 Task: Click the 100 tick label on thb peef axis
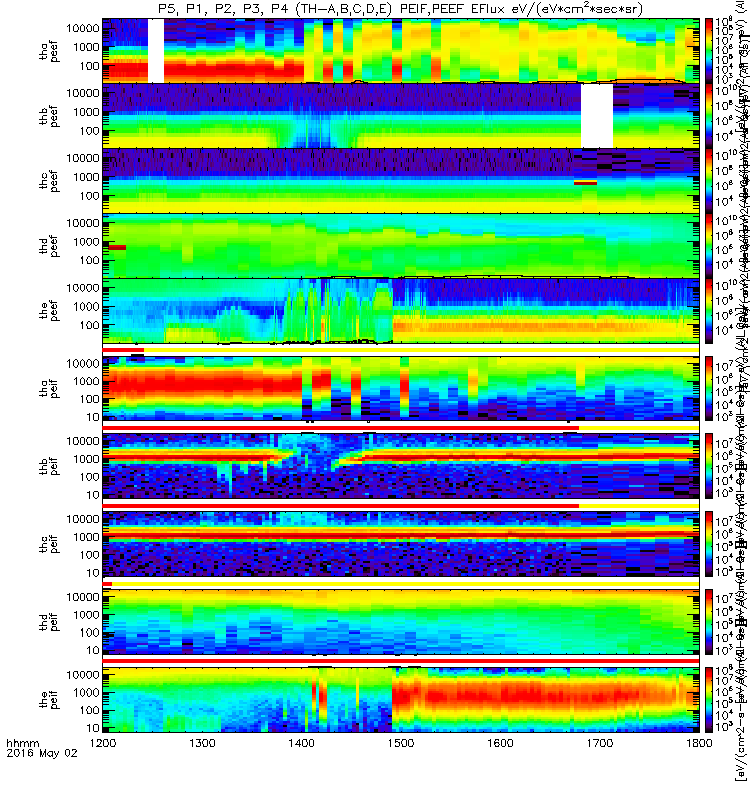tap(89, 131)
